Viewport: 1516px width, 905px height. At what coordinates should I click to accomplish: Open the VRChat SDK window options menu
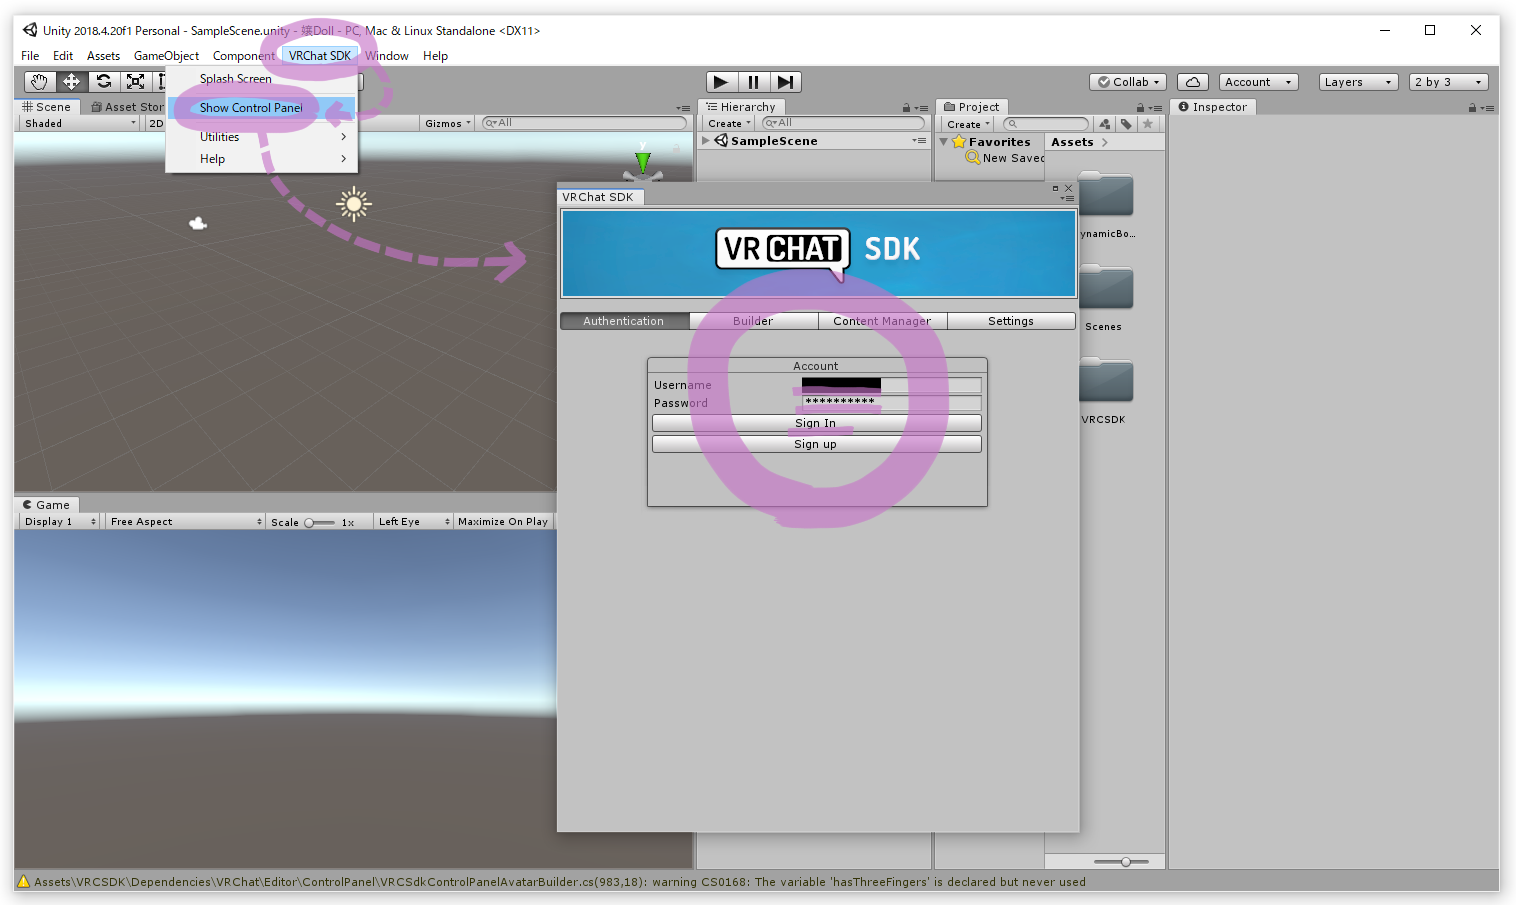coord(1067,198)
